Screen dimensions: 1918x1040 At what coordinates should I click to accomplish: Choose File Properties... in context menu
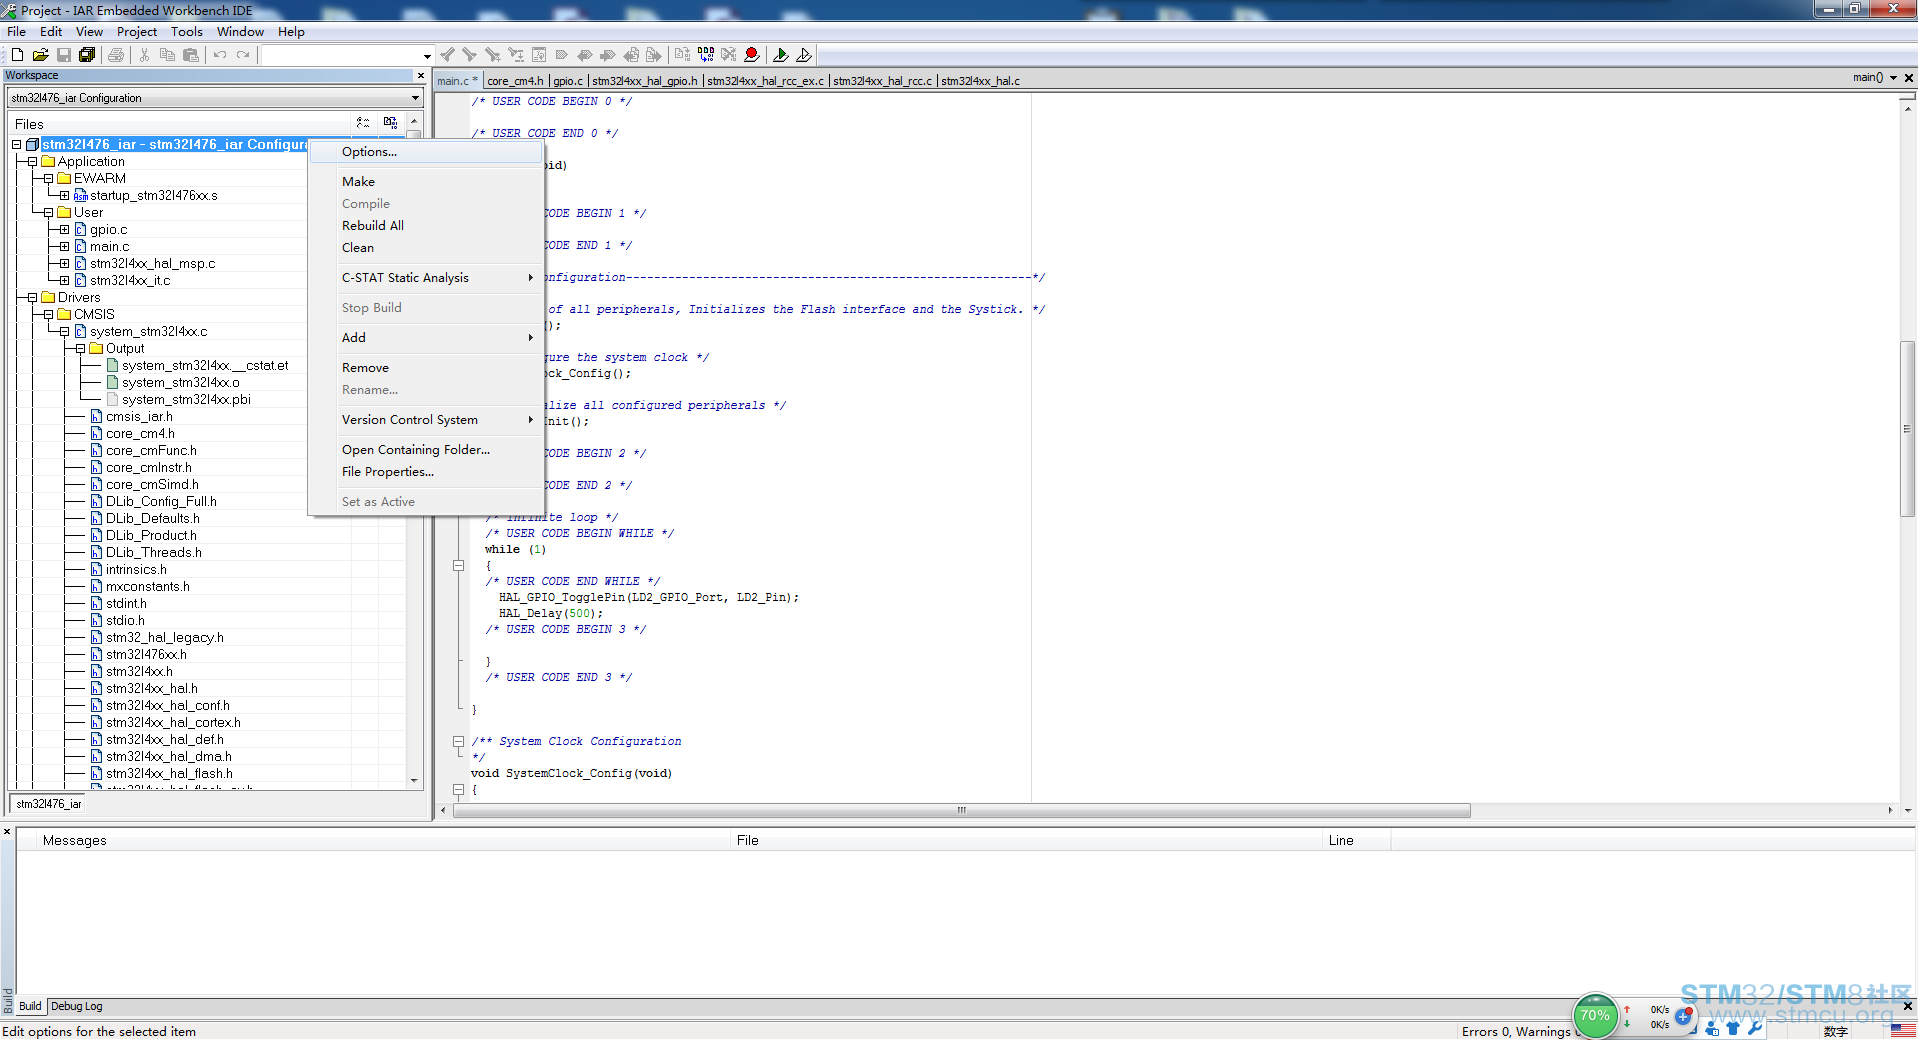[x=426, y=472]
